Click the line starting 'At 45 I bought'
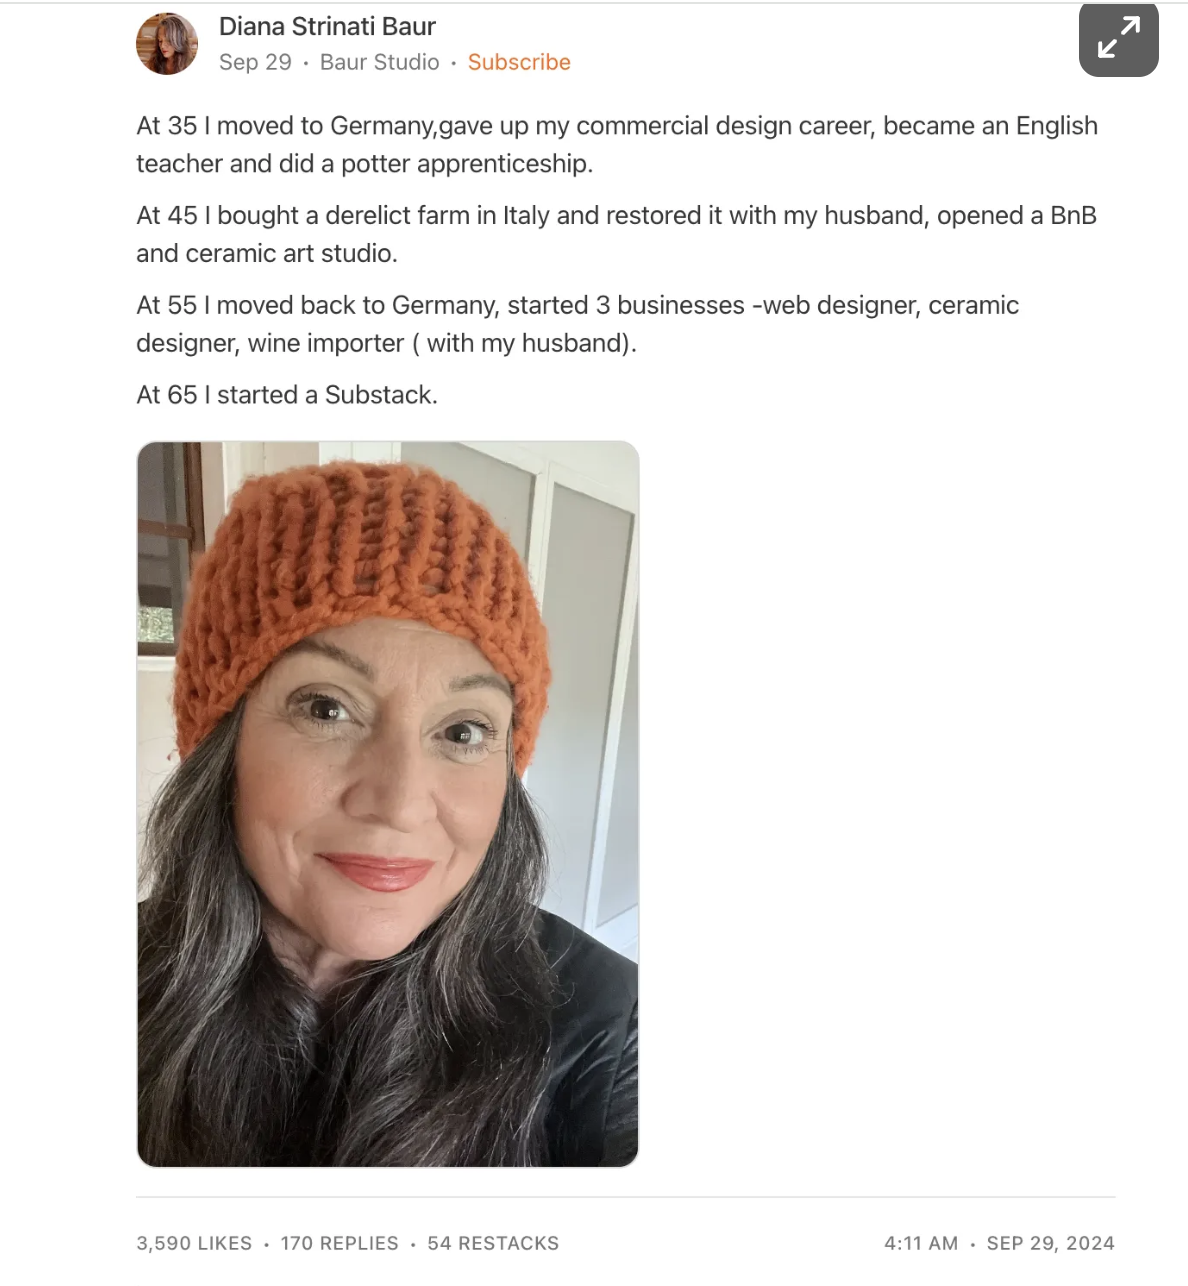 617,216
